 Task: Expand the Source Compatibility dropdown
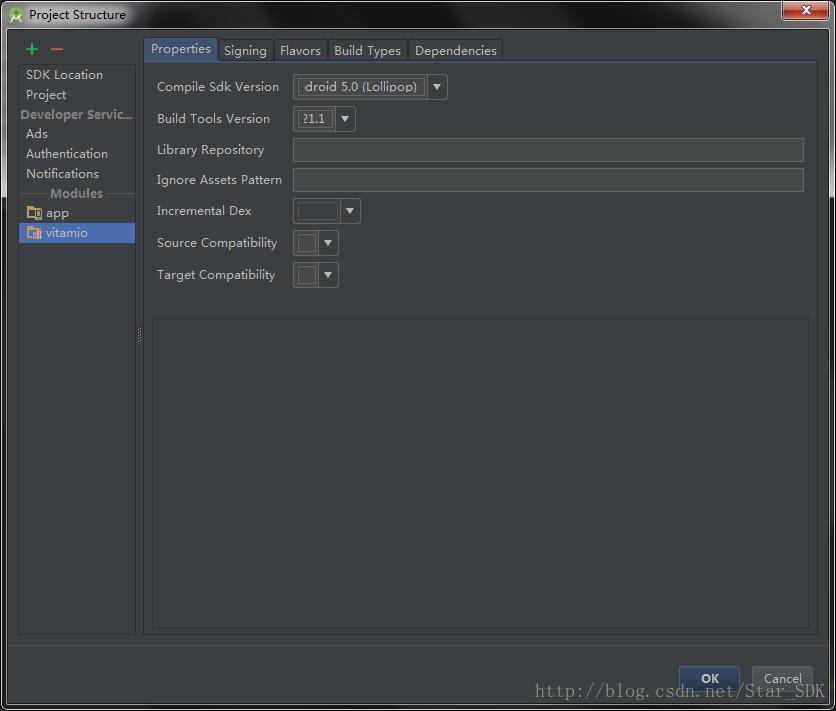click(x=328, y=243)
